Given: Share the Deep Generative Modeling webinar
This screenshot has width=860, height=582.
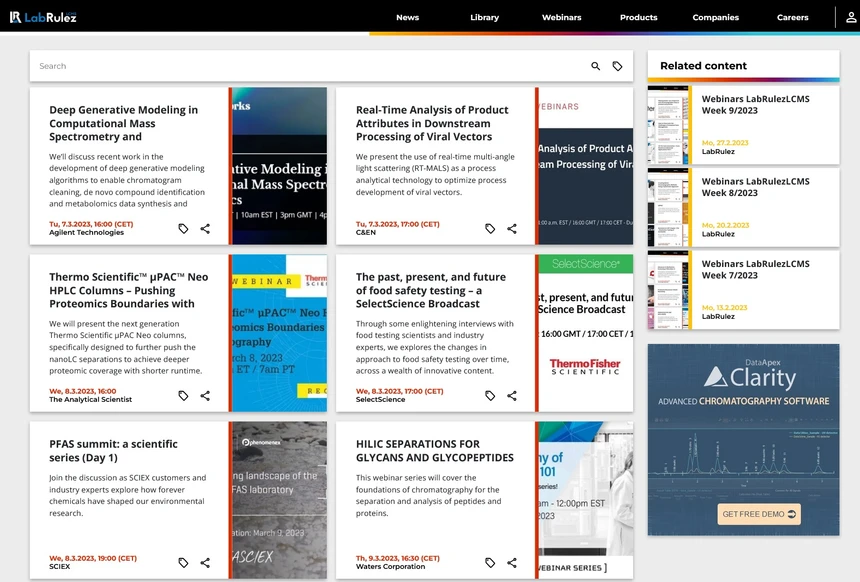Looking at the screenshot, I should pyautogui.click(x=205, y=229).
